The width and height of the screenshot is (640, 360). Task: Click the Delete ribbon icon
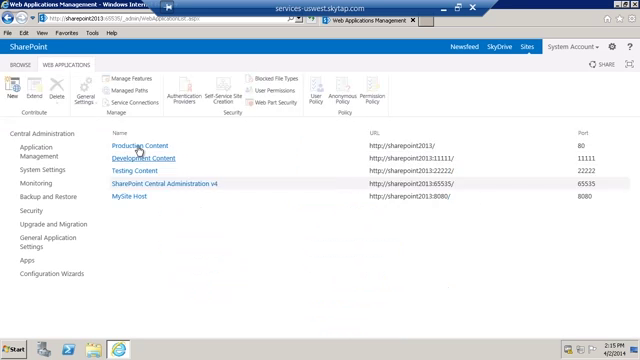pos(57,89)
